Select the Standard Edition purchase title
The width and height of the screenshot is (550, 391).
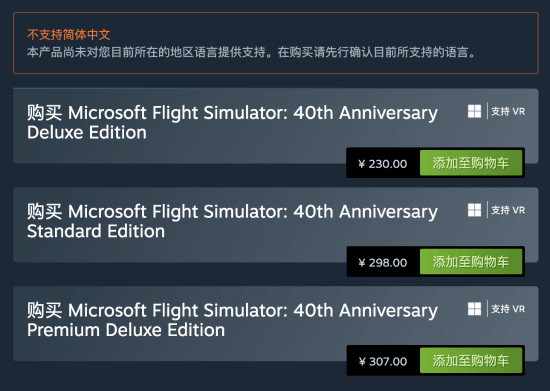[x=232, y=221]
